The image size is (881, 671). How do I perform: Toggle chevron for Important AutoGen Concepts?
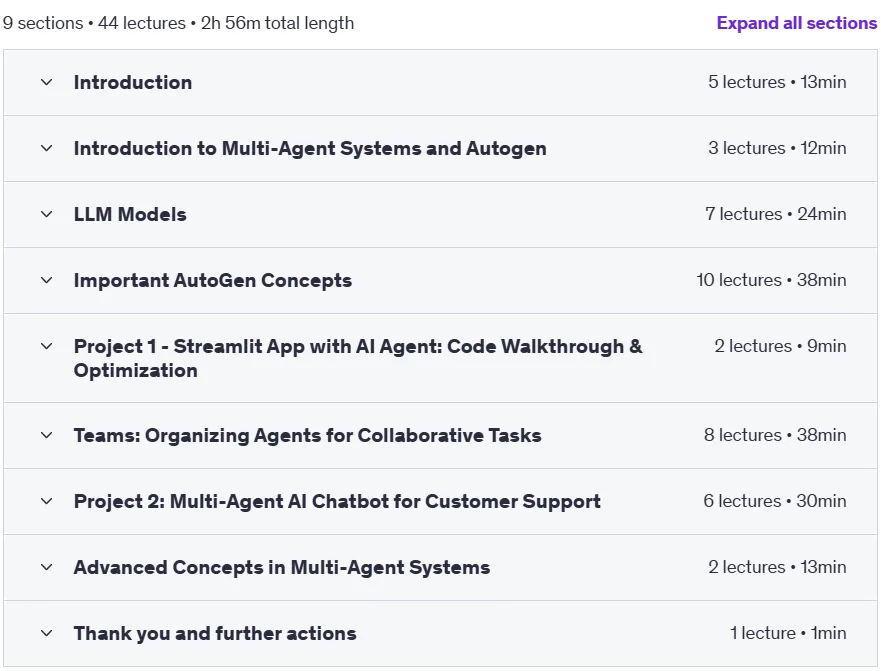point(47,280)
